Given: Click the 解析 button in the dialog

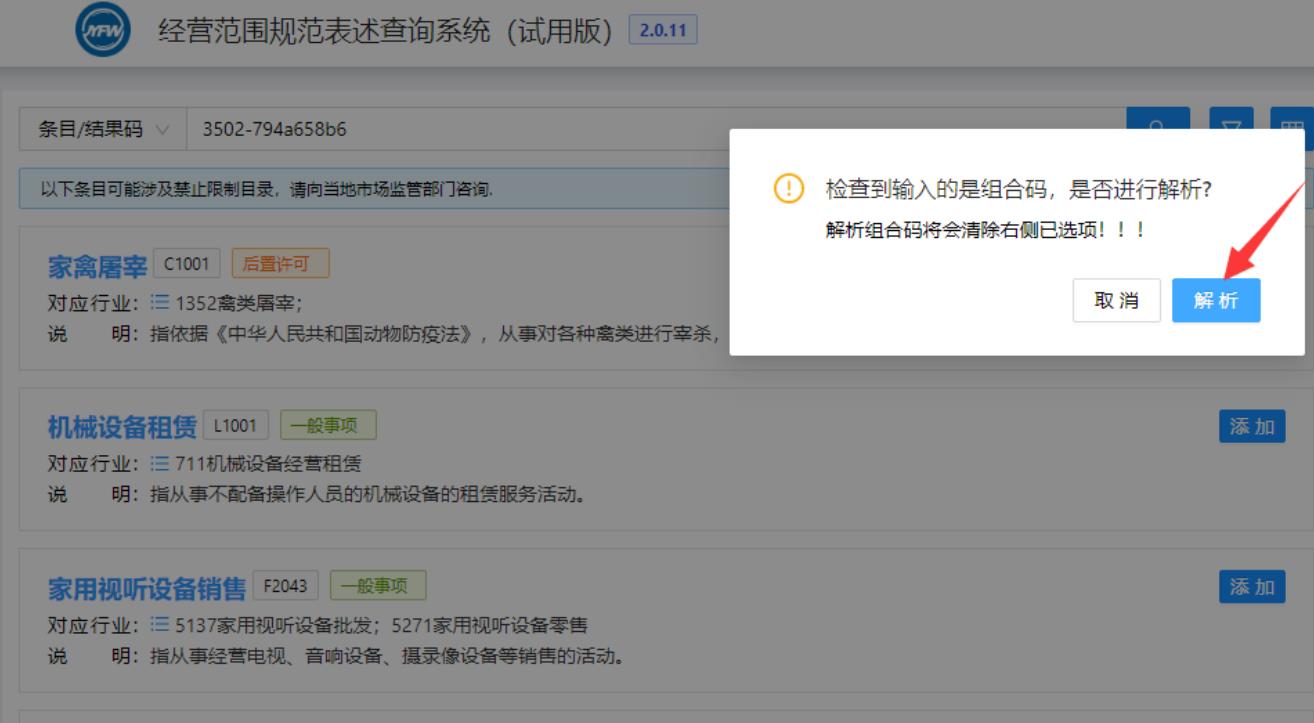Looking at the screenshot, I should [x=1215, y=300].
